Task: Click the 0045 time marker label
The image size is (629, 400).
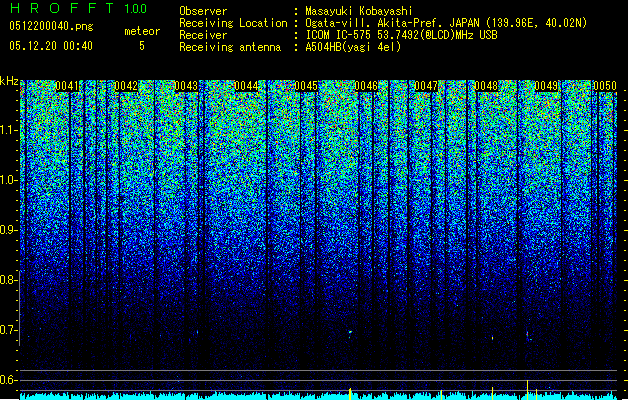Action: (306, 86)
